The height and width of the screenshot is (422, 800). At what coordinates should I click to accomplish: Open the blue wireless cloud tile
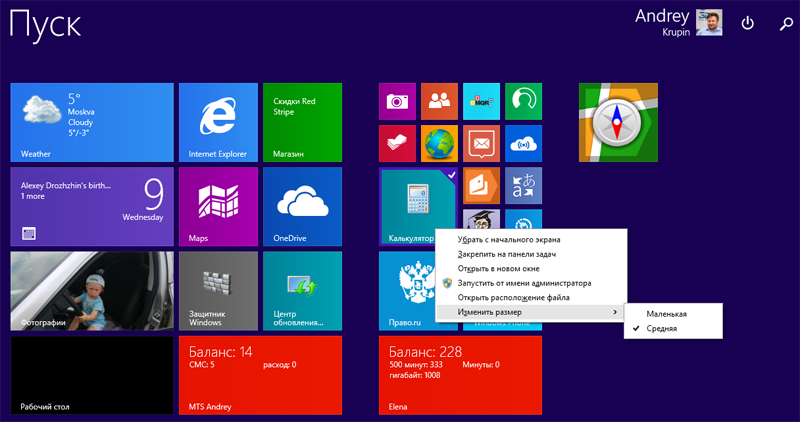523,143
